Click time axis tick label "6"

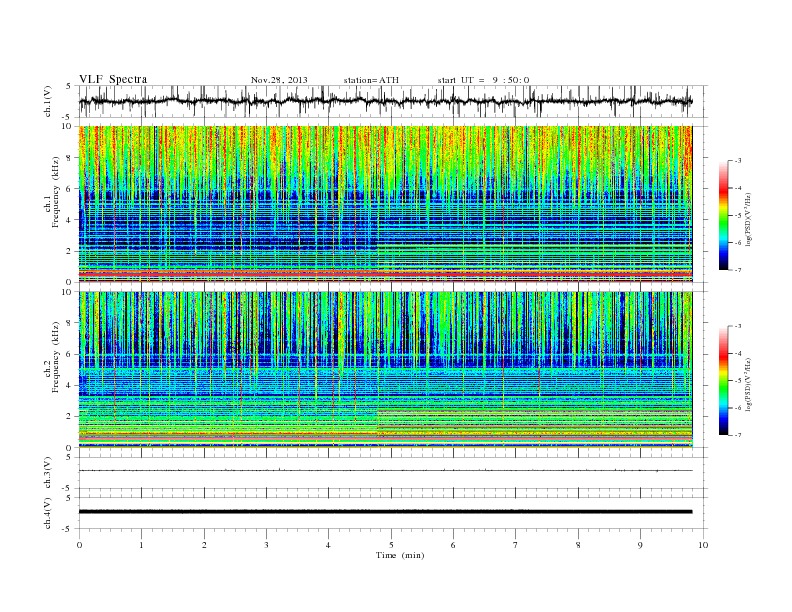click(453, 545)
